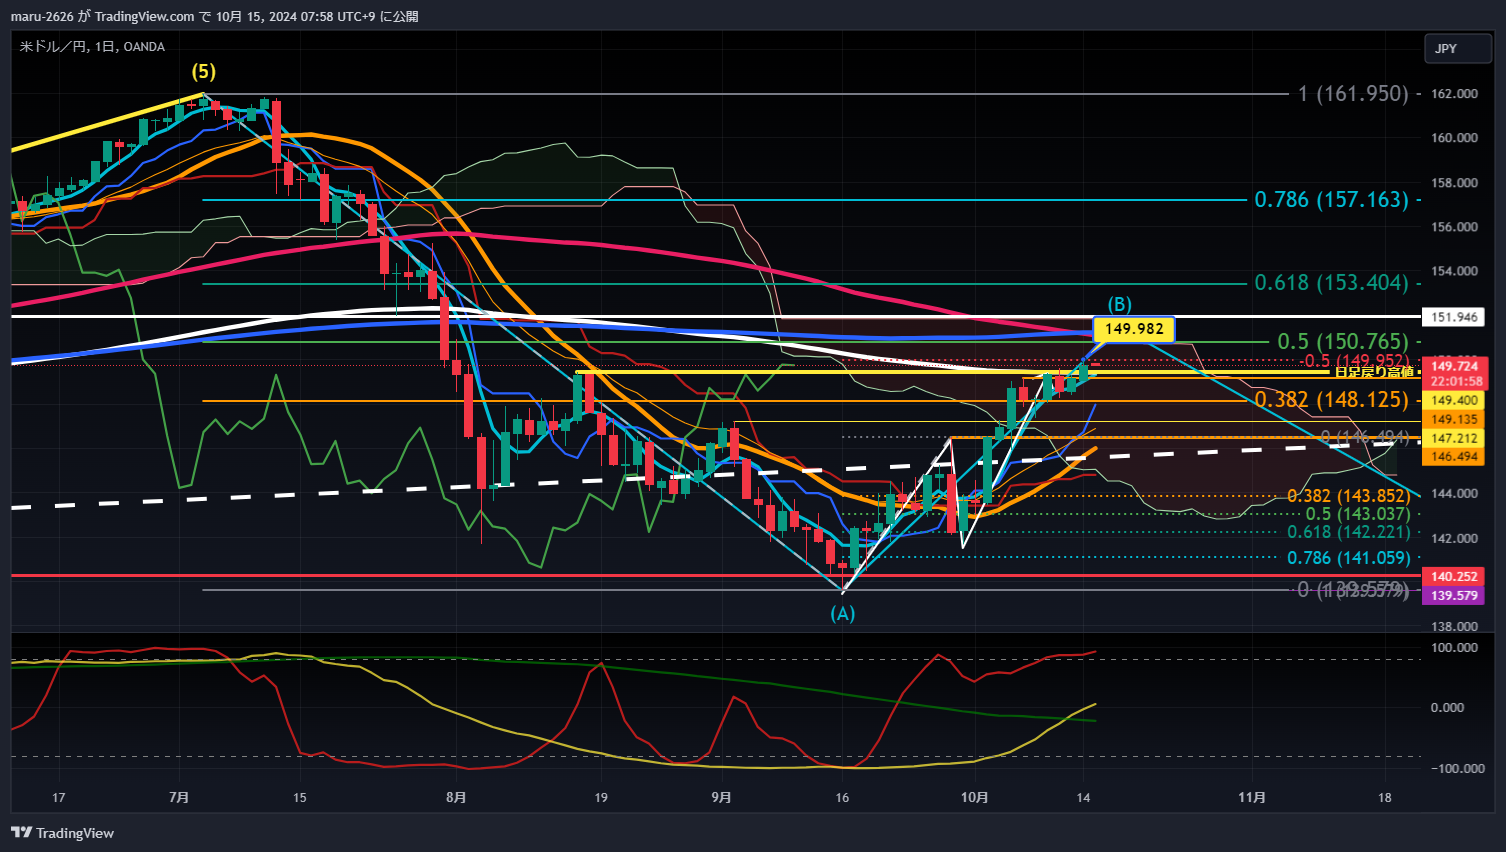1506x852 pixels.
Task: Click the yellow 149.982 price callout
Action: point(1134,329)
